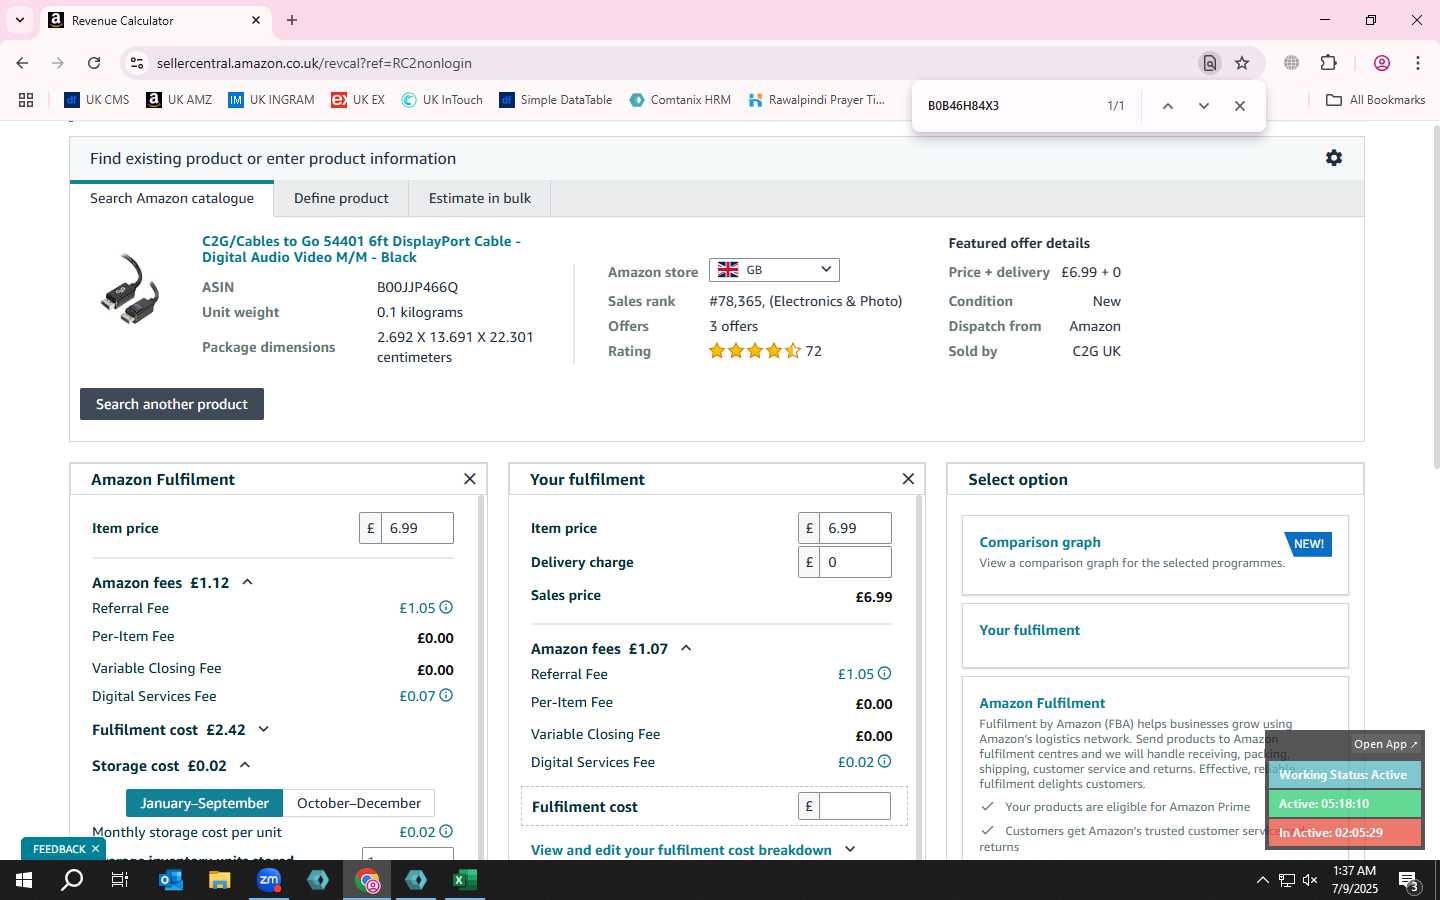Open the Chrome apps grid bookmark icon

26,100
